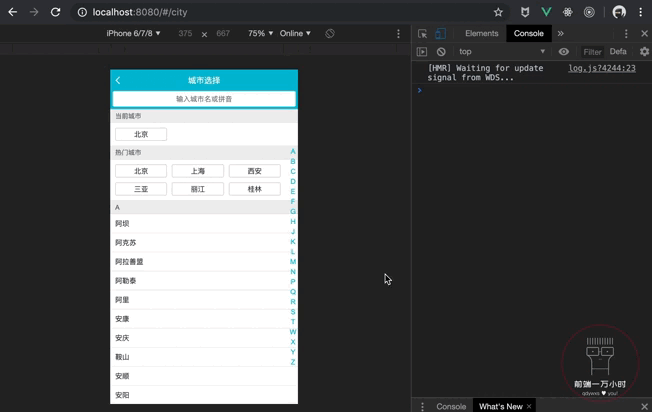Select 鞍山 in city list
The width and height of the screenshot is (652, 412).
pos(204,357)
